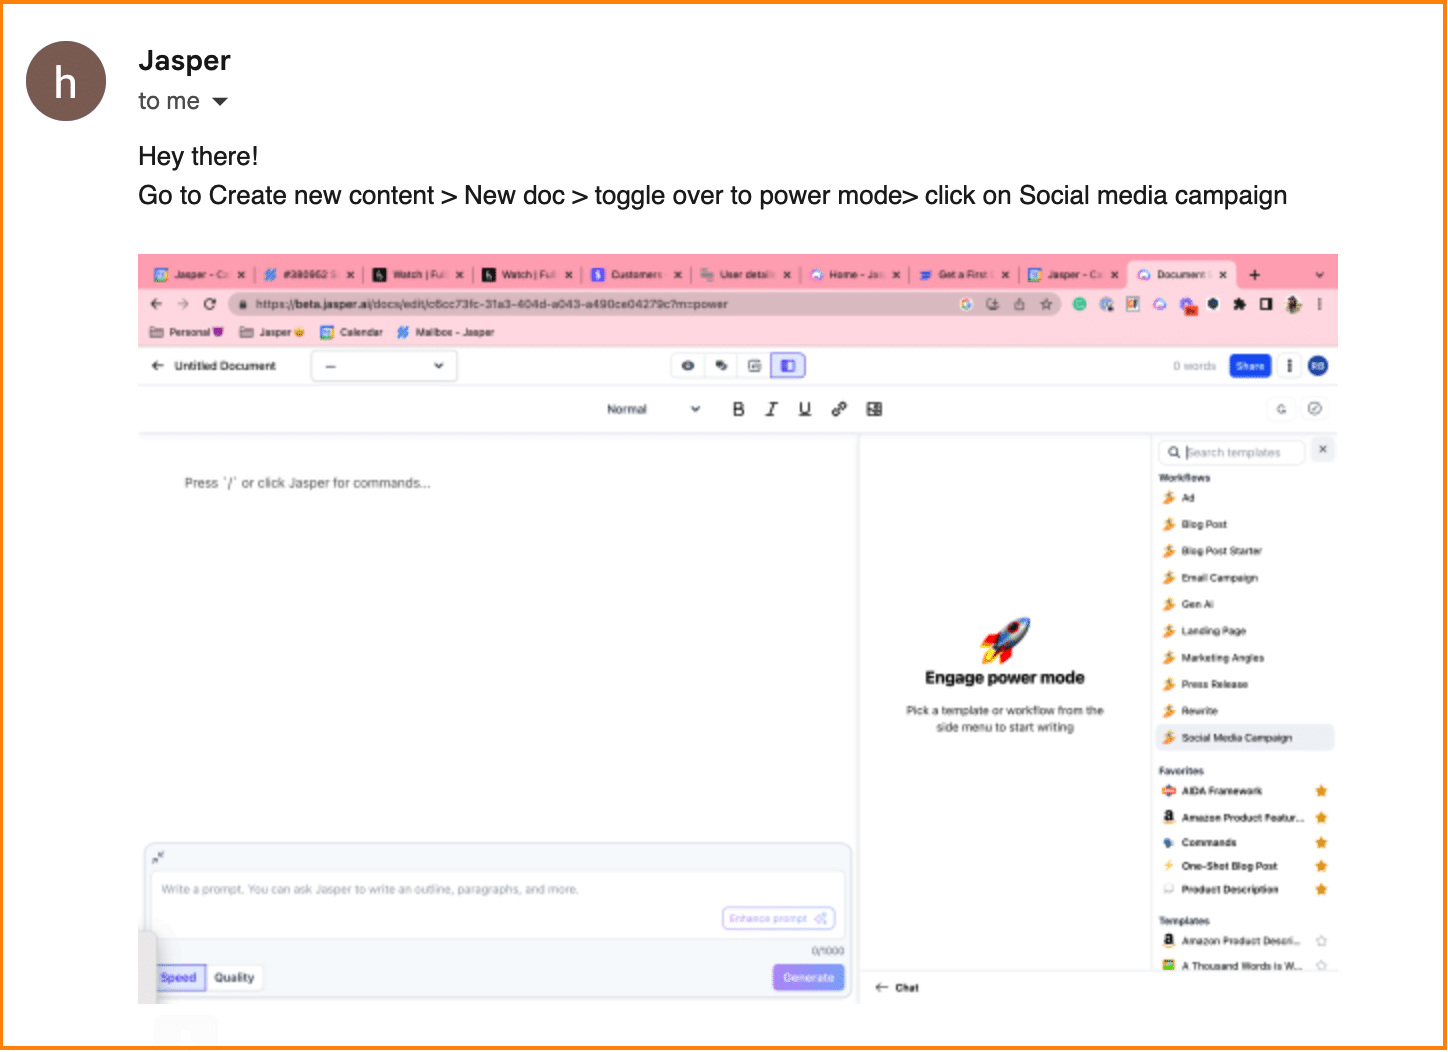
Task: Open the 'Mailbox - Jasper' bookmark
Action: click(446, 332)
